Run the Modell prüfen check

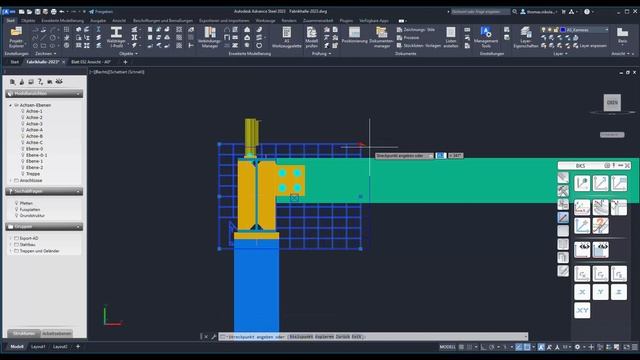click(311, 38)
